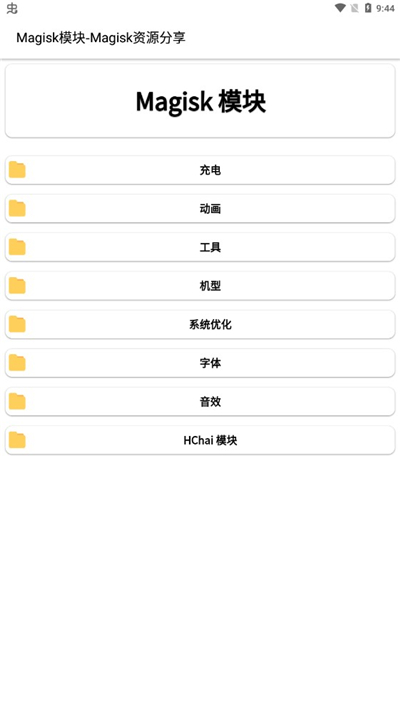The image size is (400, 710).
Task: Tap the folder icon beside 系统优化
Action: coord(17,324)
